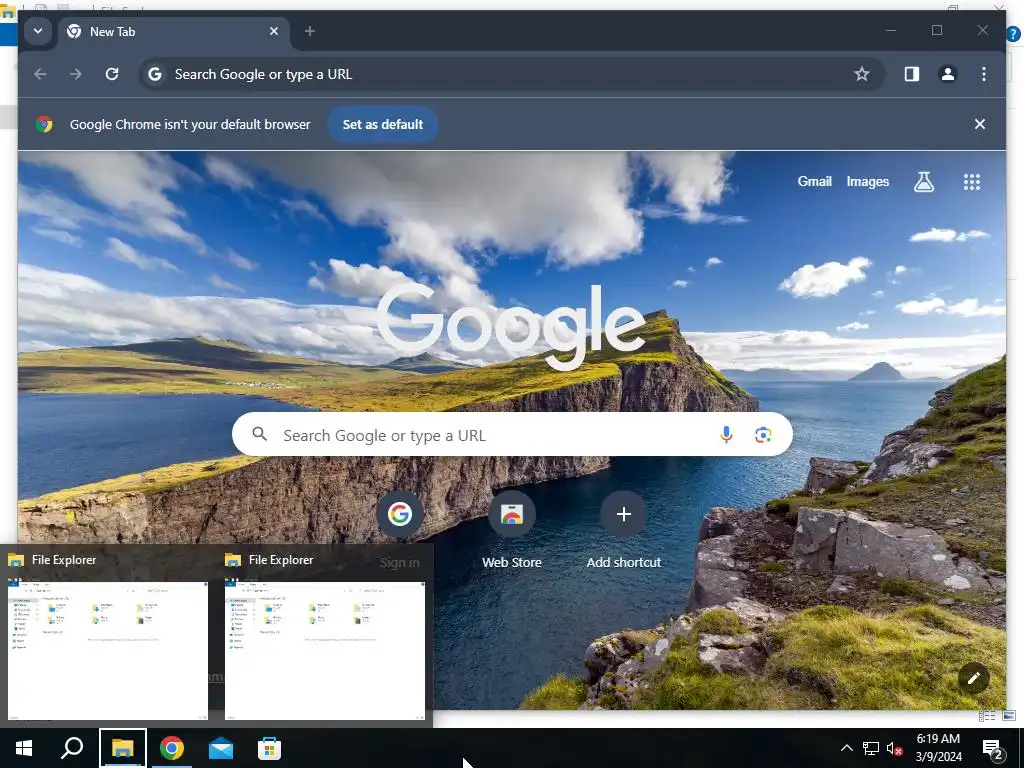Close the New Tab tab
This screenshot has height=768, width=1024.
click(274, 31)
